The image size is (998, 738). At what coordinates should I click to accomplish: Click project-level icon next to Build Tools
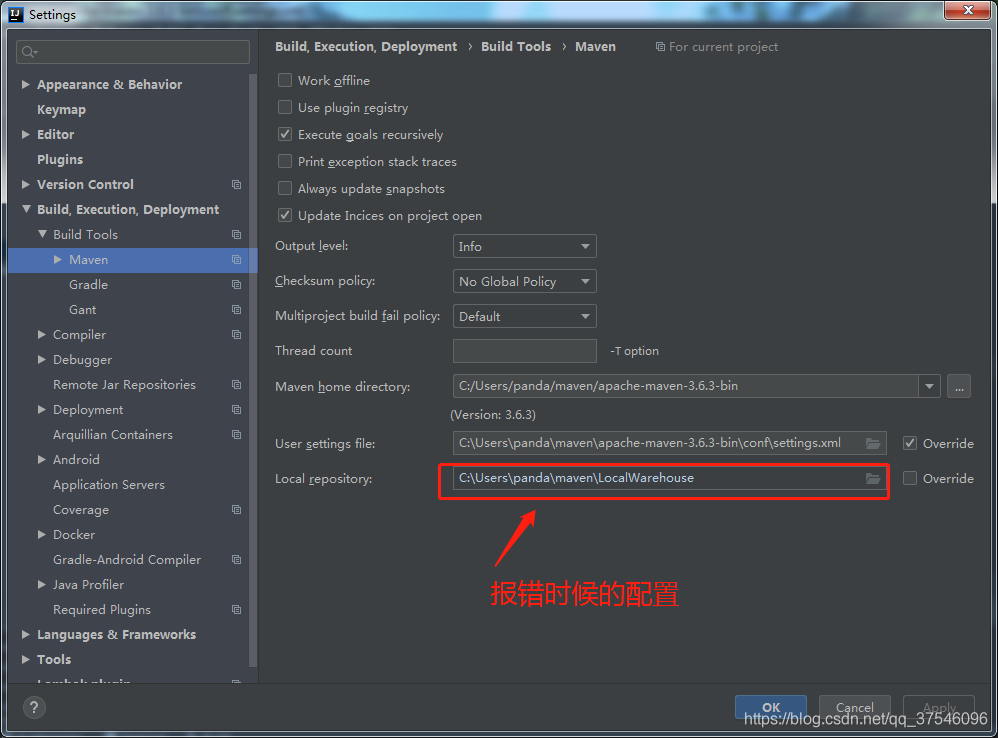coord(237,235)
